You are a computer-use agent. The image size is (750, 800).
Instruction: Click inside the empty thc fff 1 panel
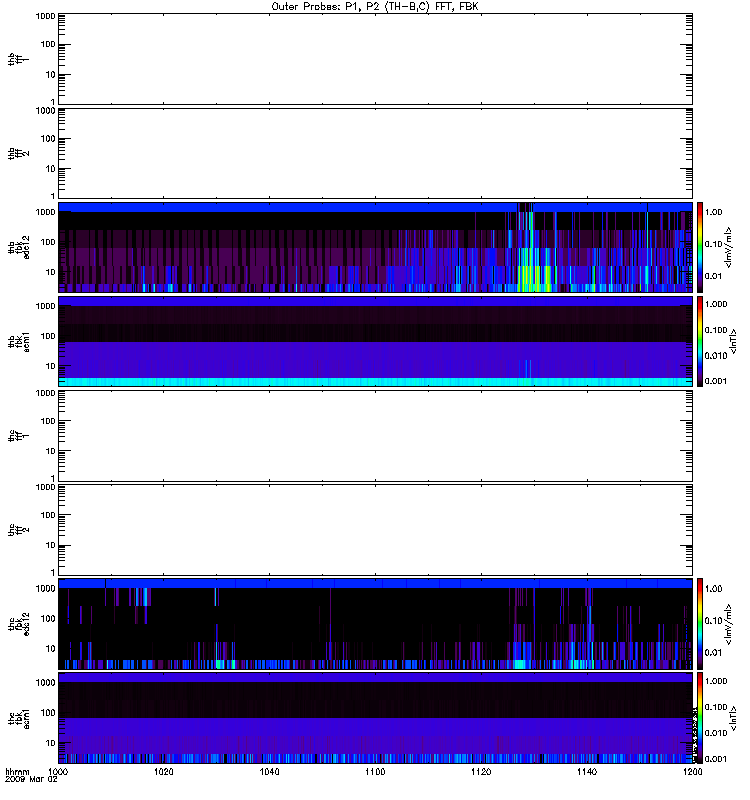(375, 436)
